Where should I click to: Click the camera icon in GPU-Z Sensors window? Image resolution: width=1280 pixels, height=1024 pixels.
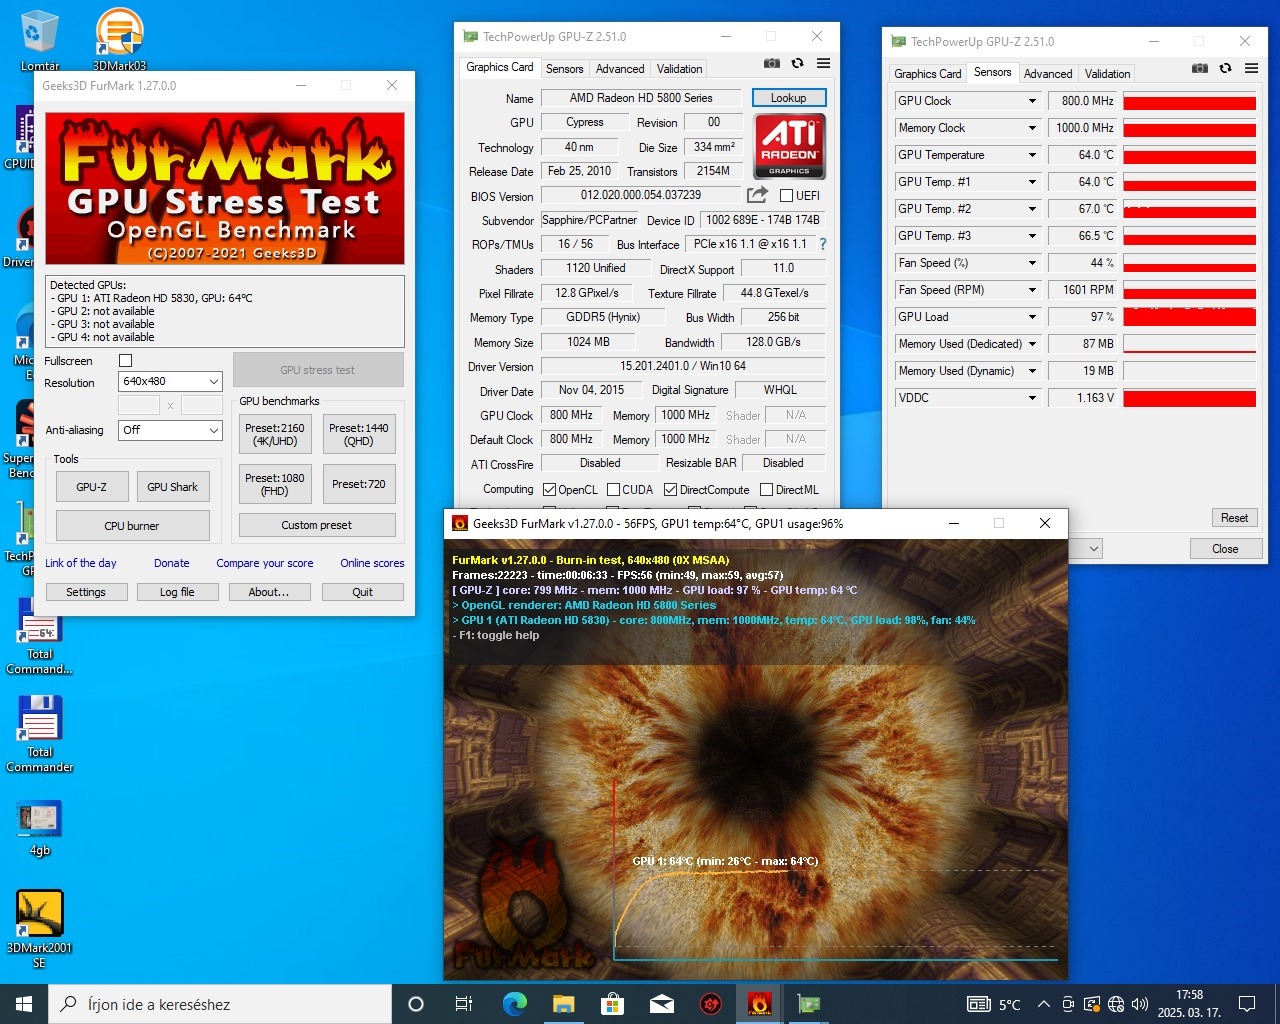pyautogui.click(x=1200, y=68)
